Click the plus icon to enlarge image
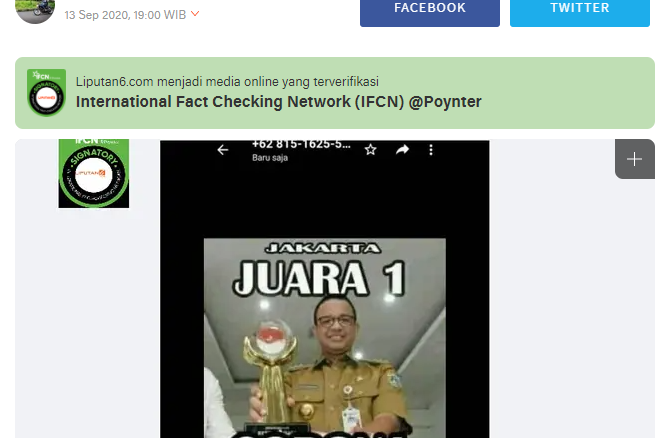 tap(634, 159)
